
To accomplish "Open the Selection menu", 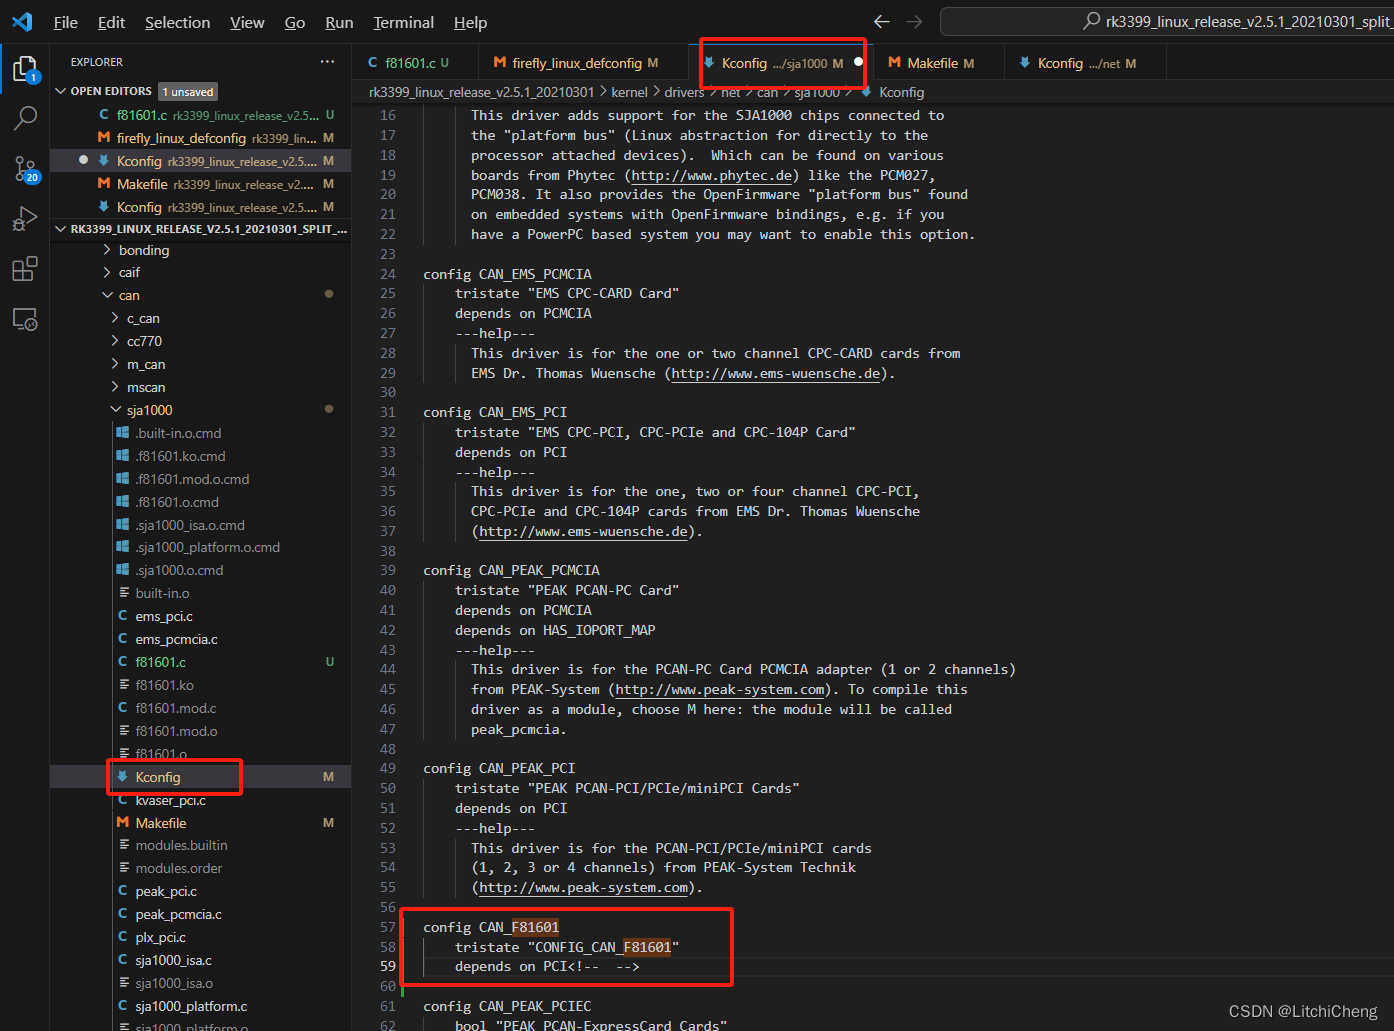I will point(177,22).
